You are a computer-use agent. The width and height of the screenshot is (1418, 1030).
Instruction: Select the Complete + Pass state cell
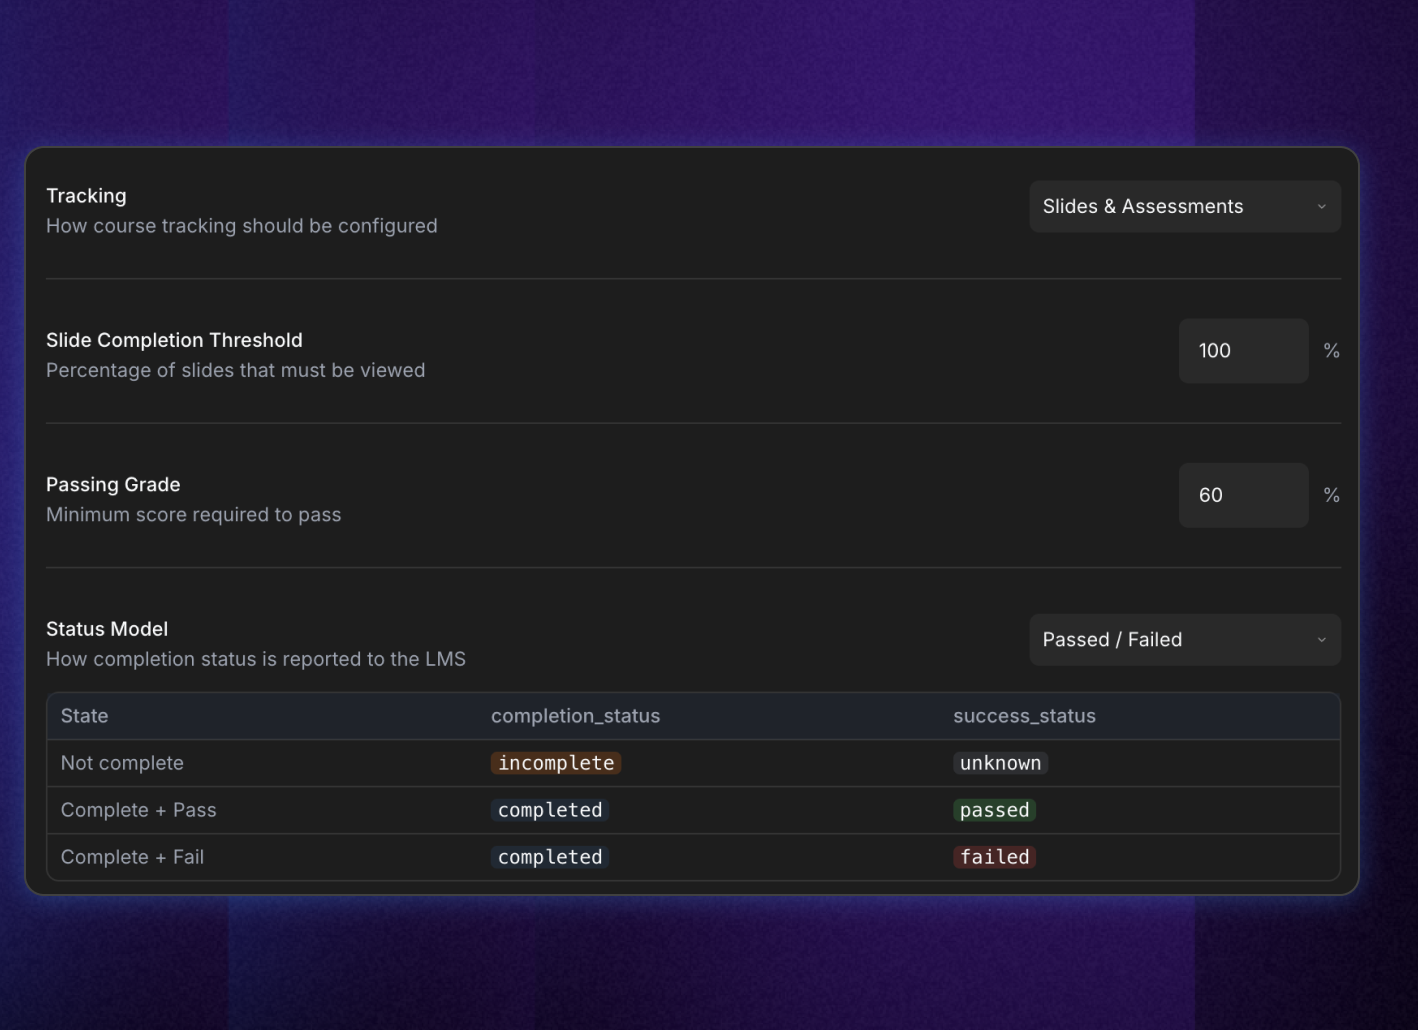click(x=138, y=810)
